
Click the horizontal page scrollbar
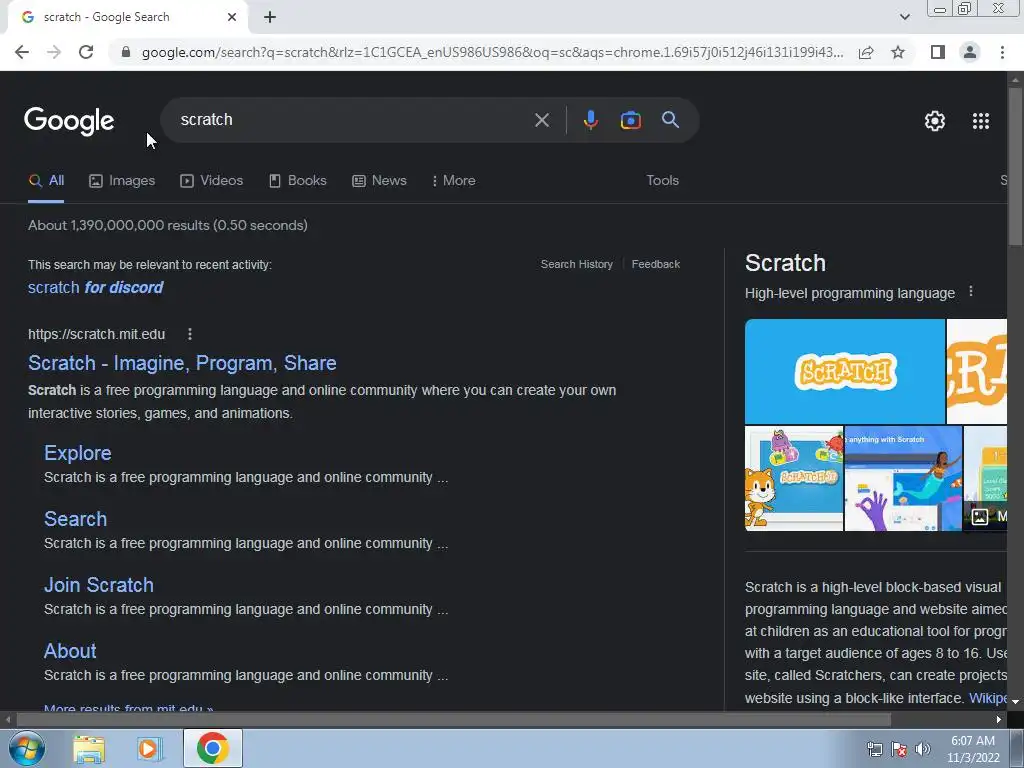(x=454, y=720)
